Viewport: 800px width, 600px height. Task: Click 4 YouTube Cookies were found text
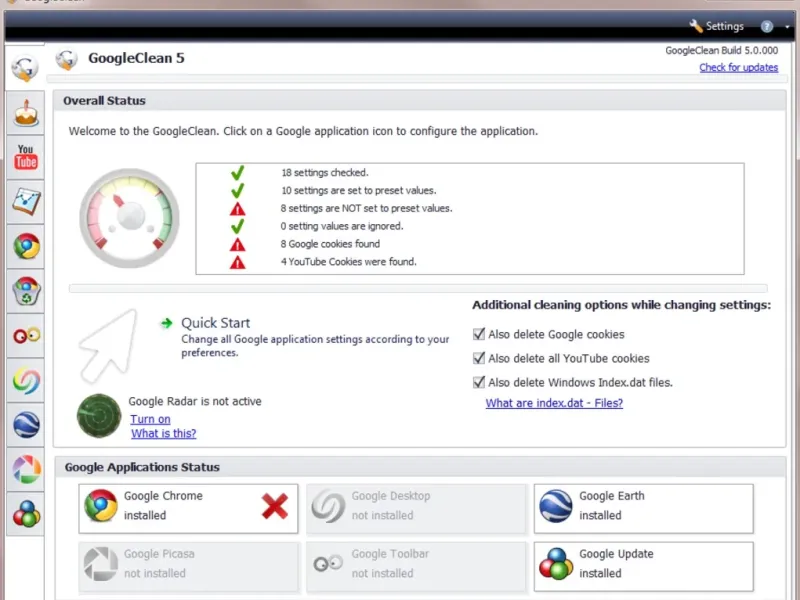(x=348, y=262)
